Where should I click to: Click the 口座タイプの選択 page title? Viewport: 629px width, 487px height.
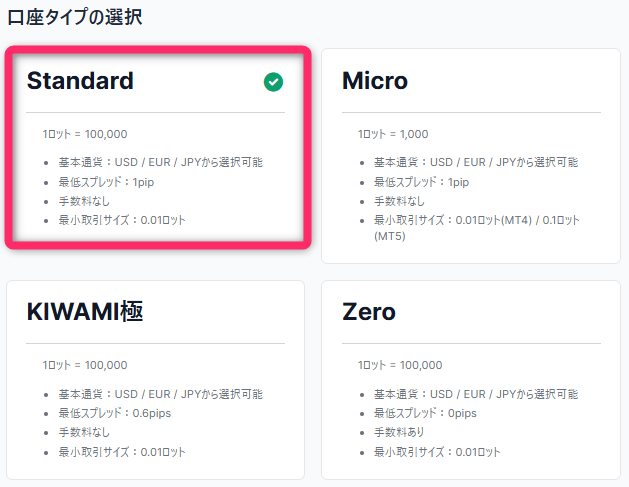[x=75, y=17]
